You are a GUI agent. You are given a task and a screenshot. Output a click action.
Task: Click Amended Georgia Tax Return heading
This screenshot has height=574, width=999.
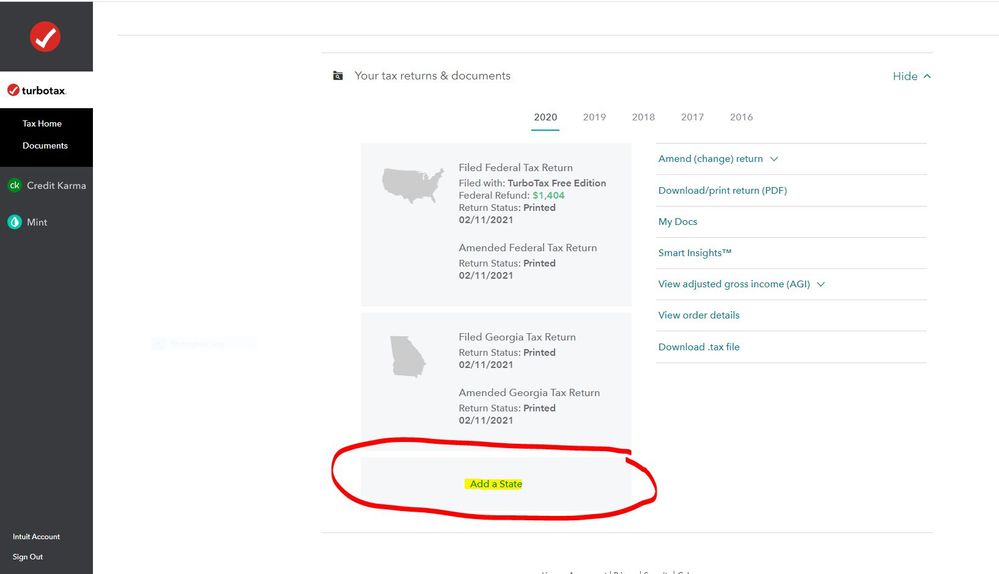point(529,393)
